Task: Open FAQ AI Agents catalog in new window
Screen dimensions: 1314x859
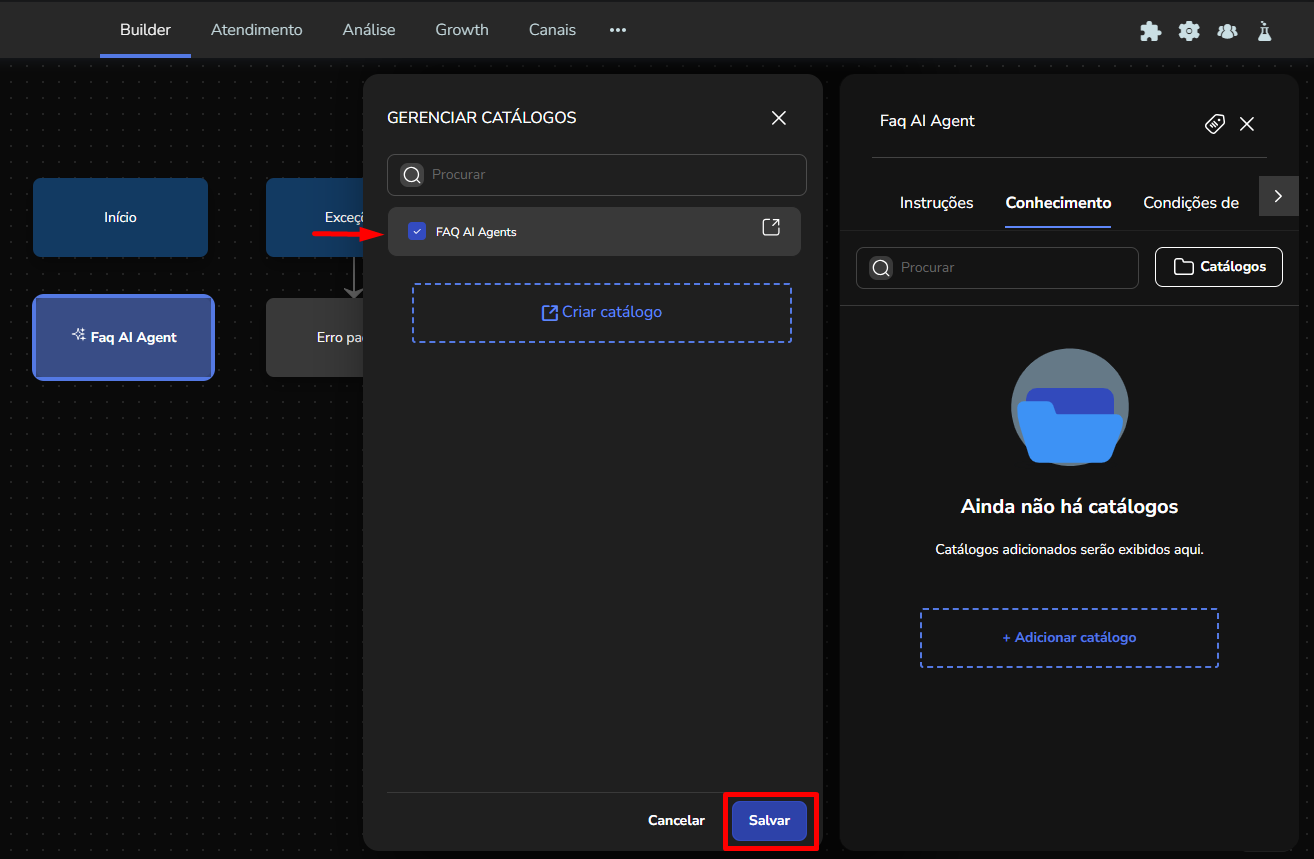Action: click(x=771, y=227)
